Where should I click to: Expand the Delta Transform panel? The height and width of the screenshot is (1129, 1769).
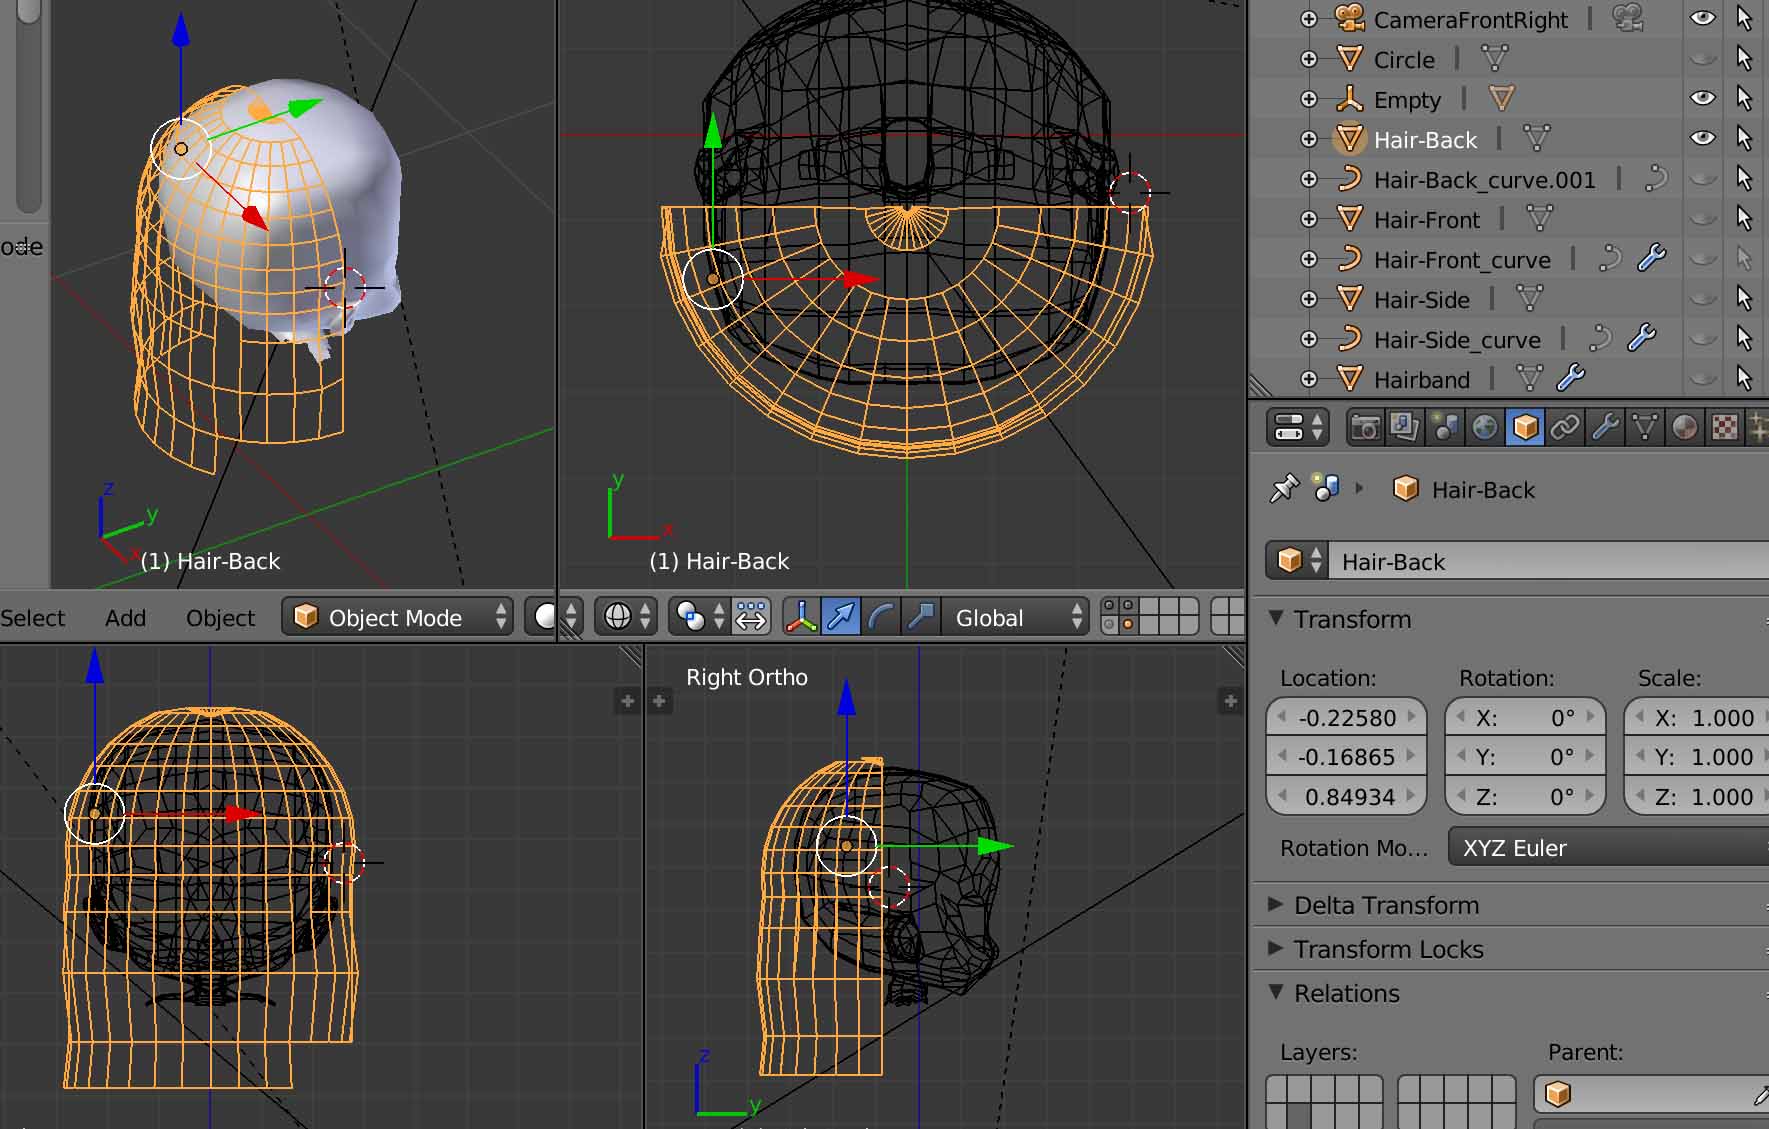click(1386, 905)
